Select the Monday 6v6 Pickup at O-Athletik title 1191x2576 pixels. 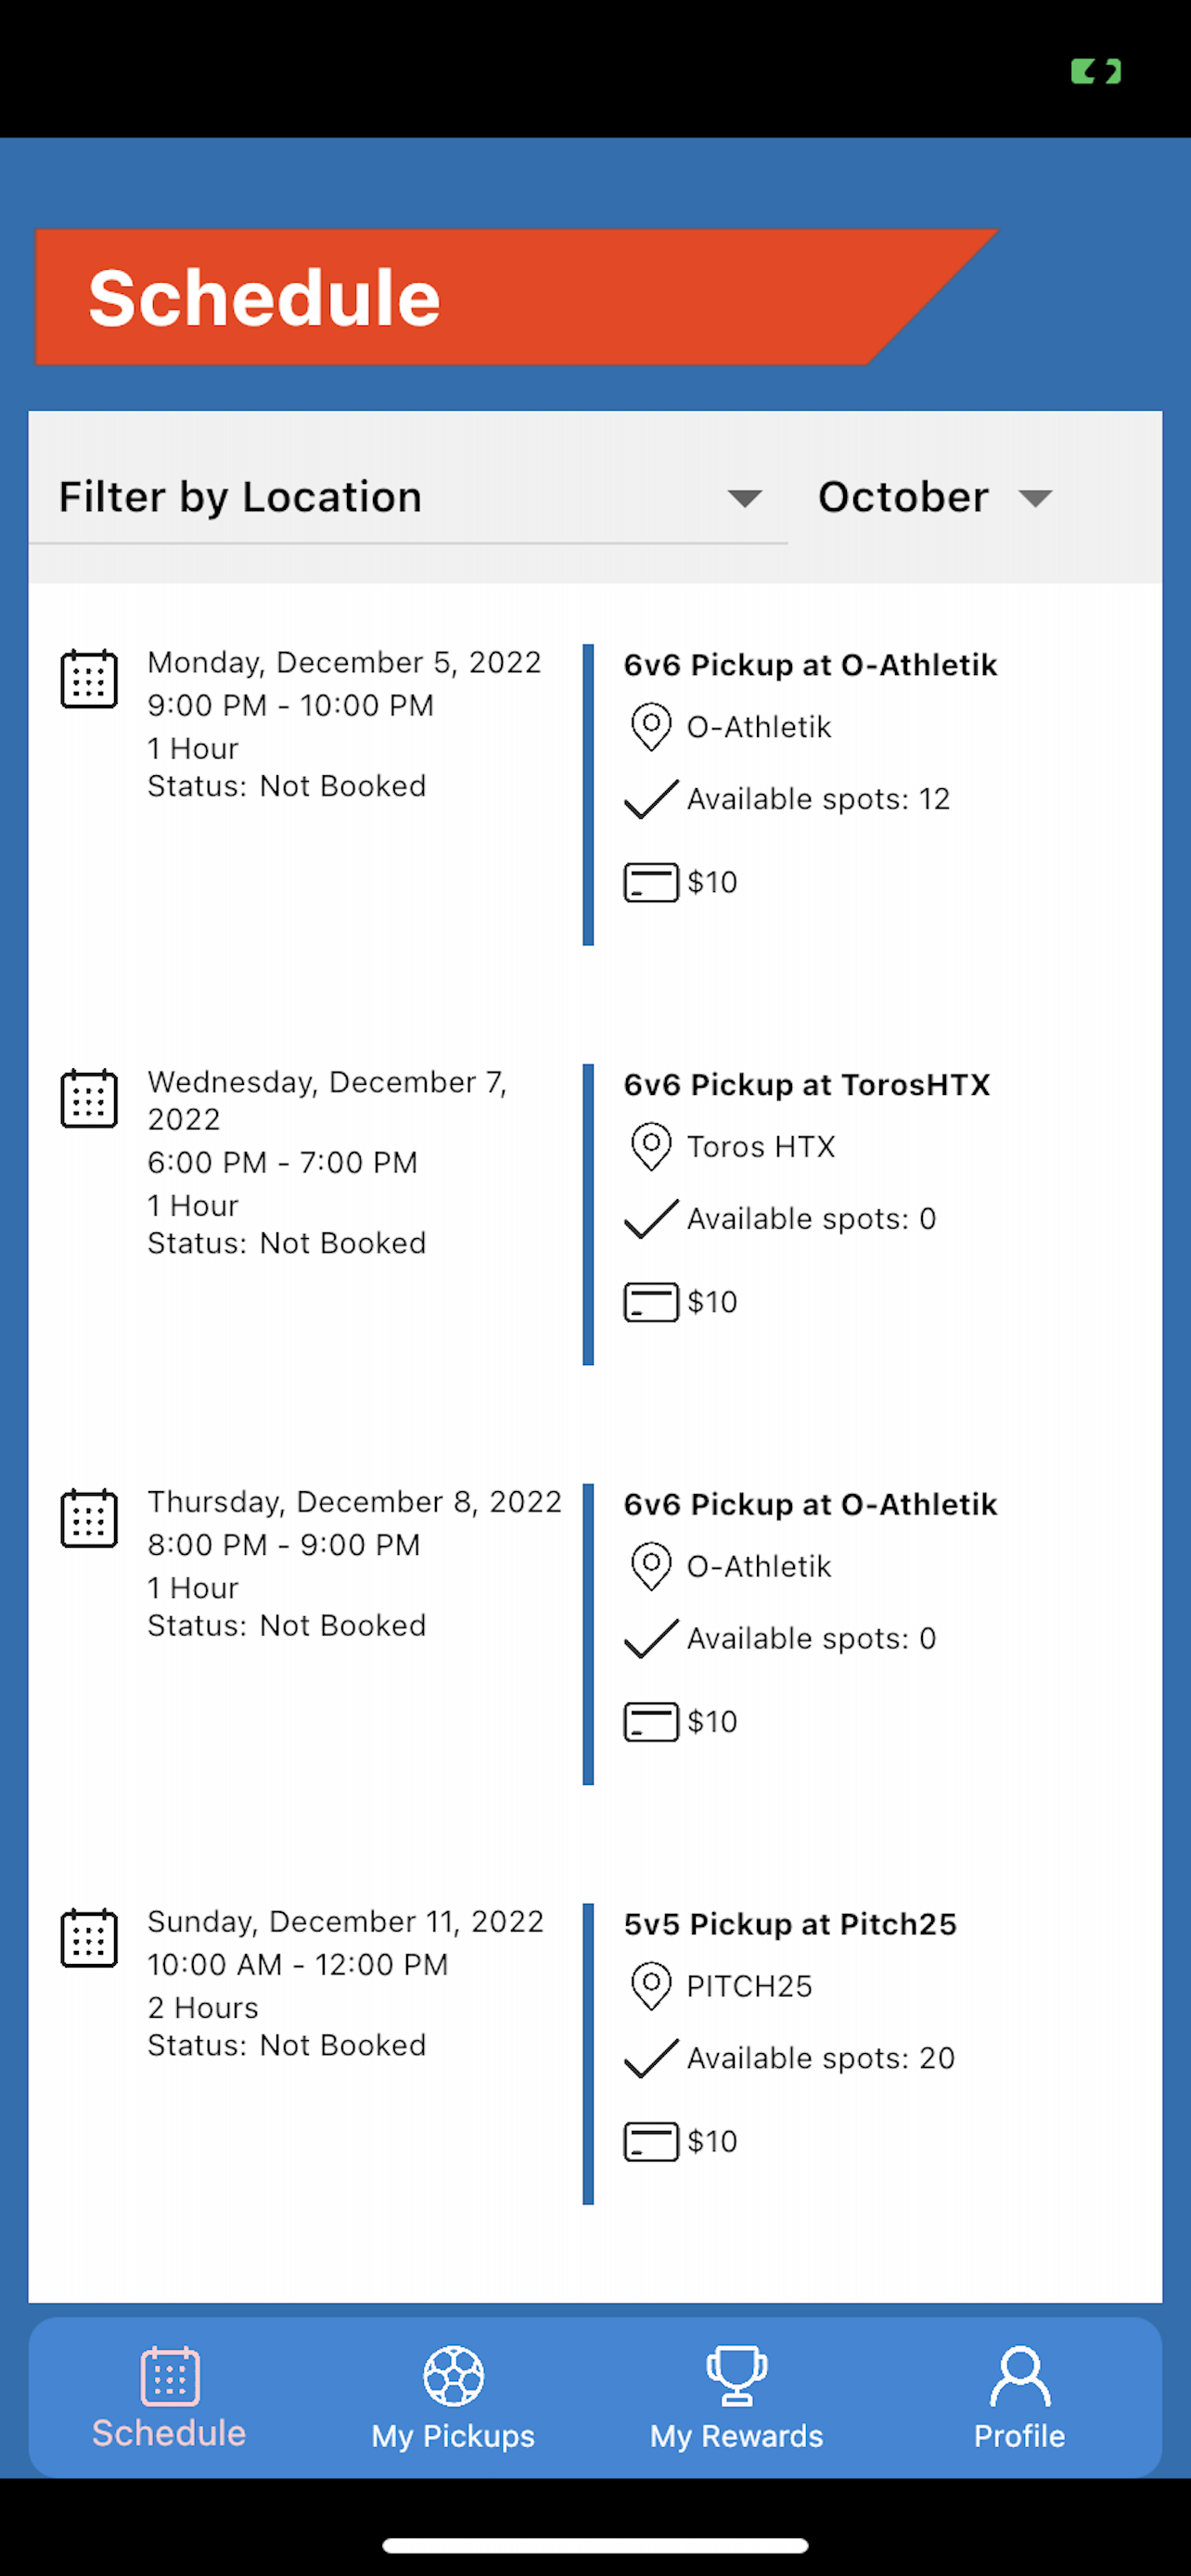coord(810,665)
